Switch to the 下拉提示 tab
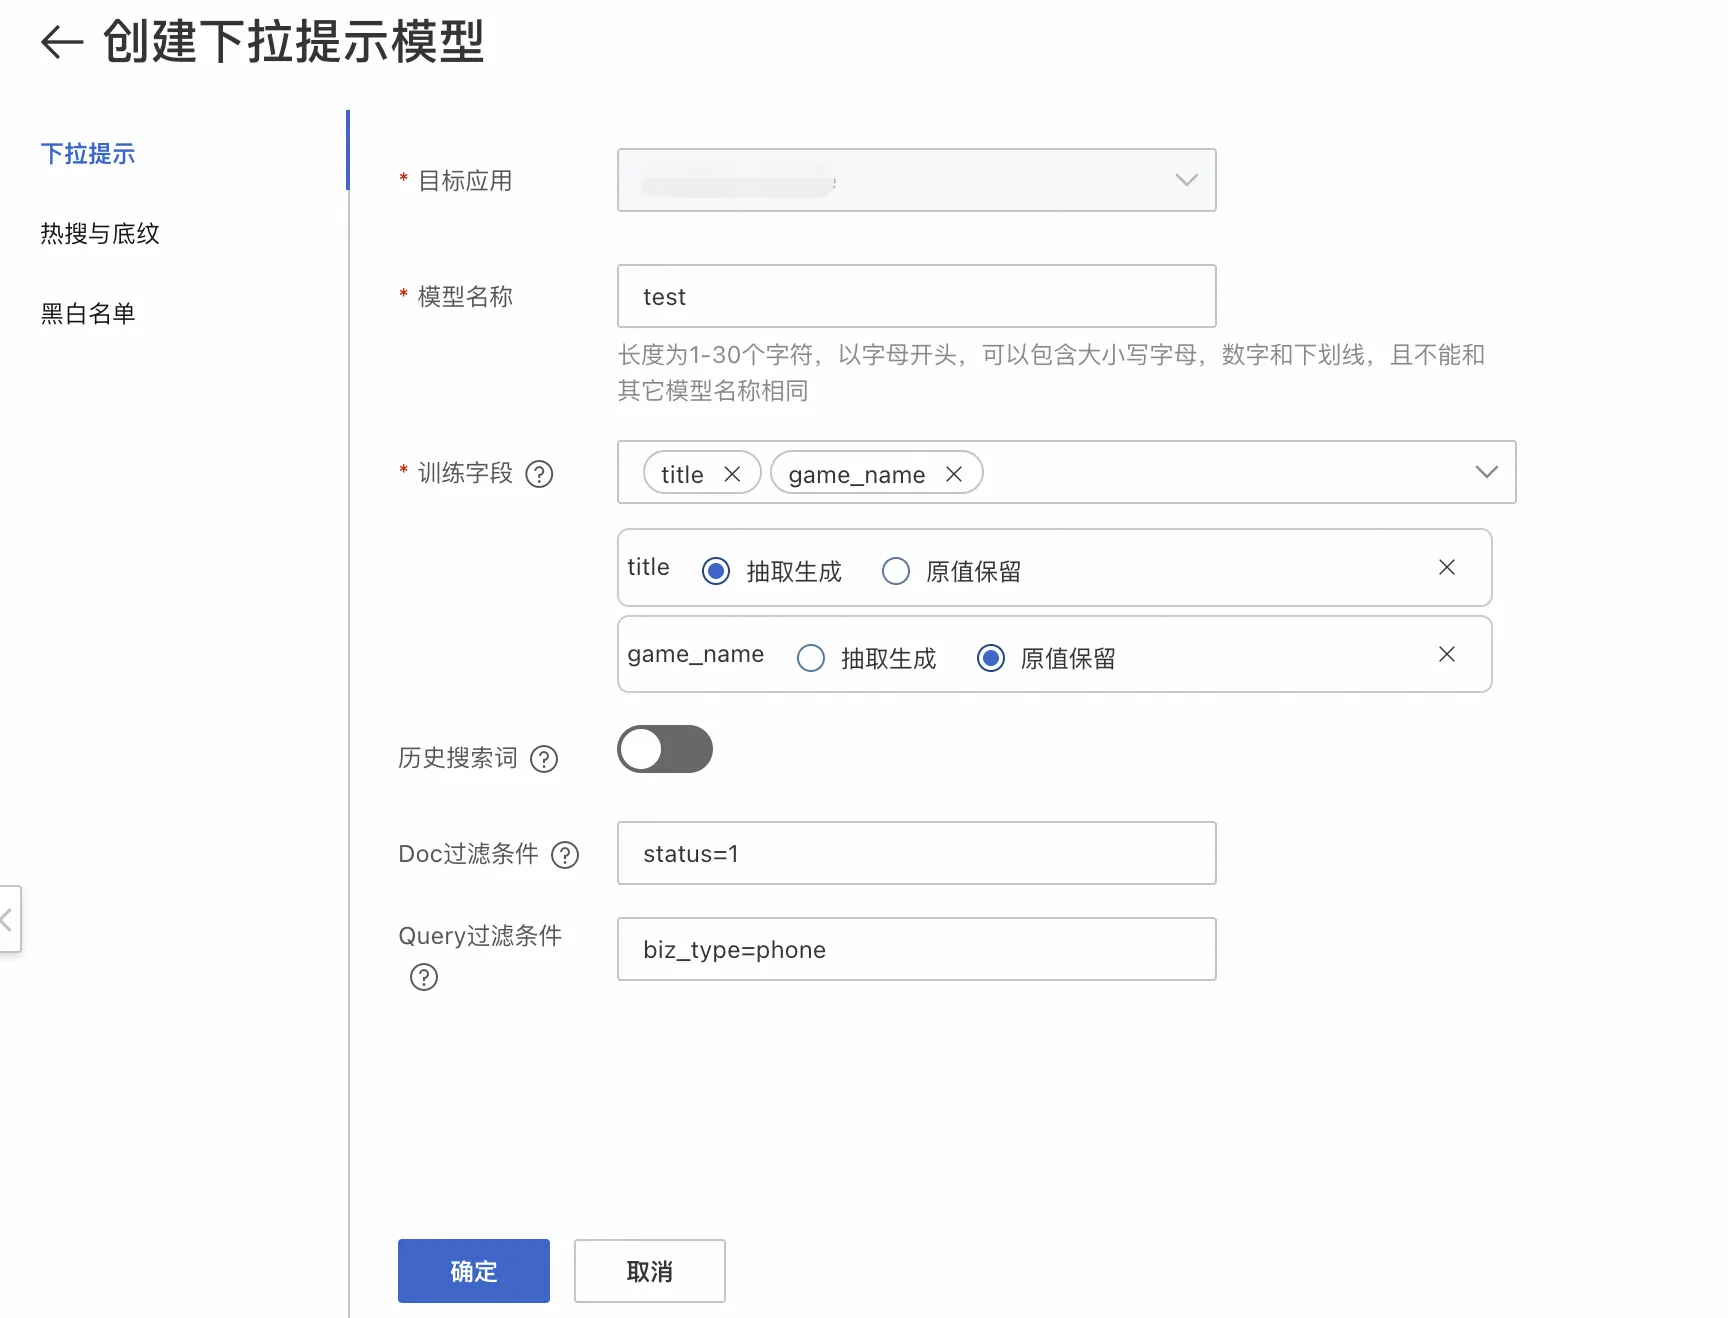Viewport: 1728px width, 1318px height. (88, 154)
